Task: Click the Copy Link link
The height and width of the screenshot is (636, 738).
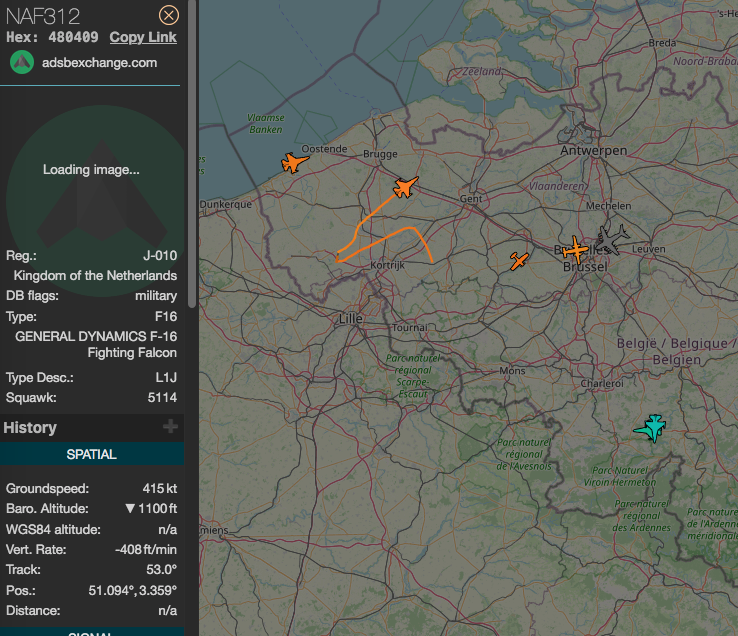Action: 143,37
